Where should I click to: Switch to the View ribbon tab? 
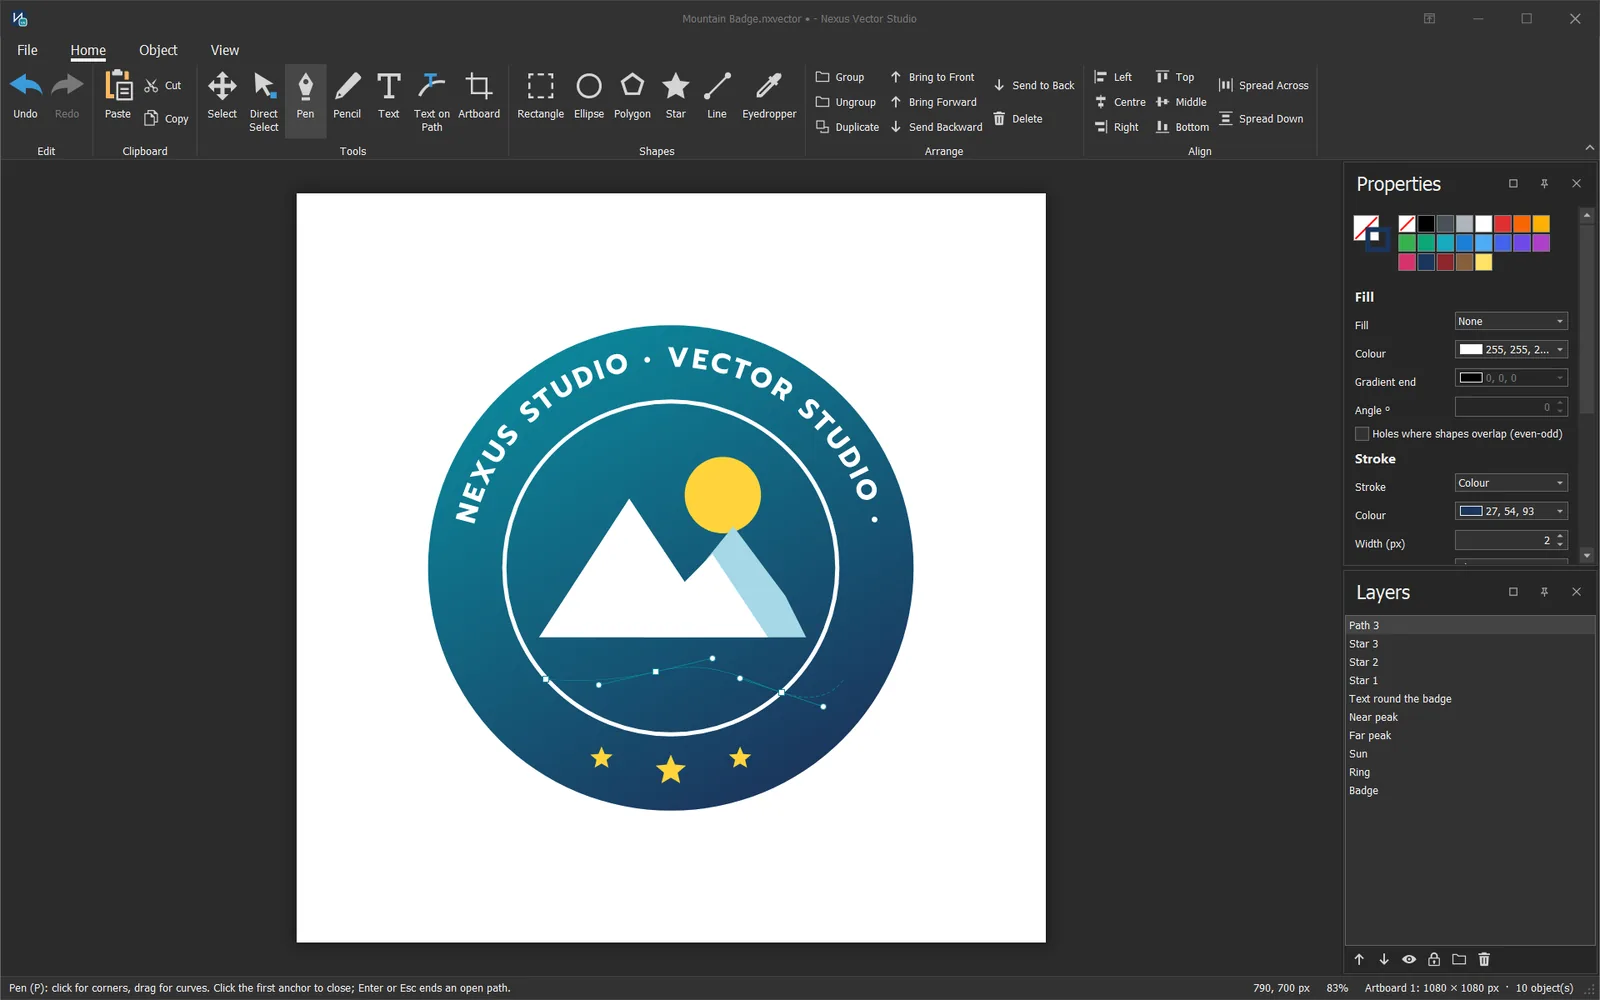(225, 50)
